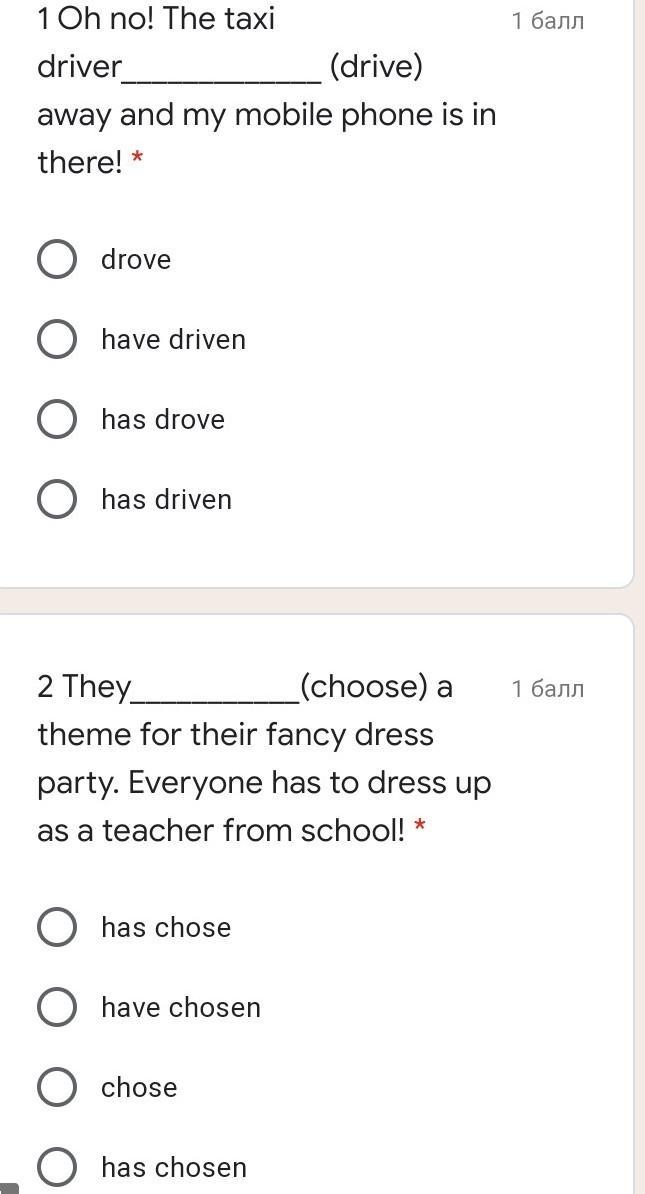Click the '1 балл' label of question 2
The height and width of the screenshot is (1194, 645).
(547, 689)
